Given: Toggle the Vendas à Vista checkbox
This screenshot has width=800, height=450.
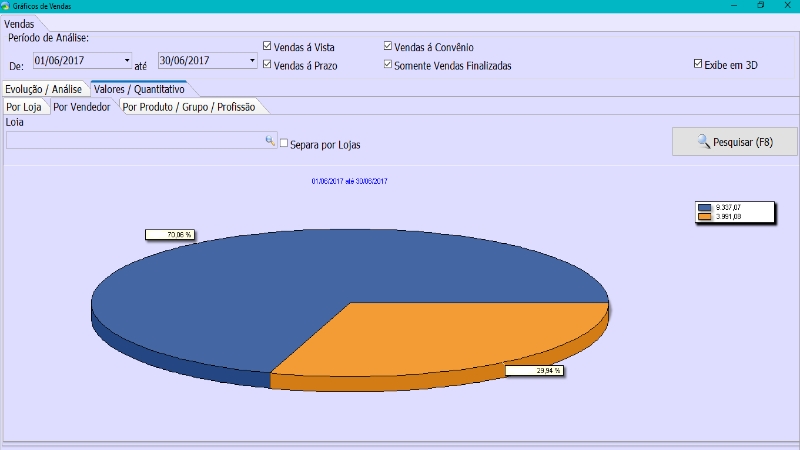Looking at the screenshot, I should 267,46.
